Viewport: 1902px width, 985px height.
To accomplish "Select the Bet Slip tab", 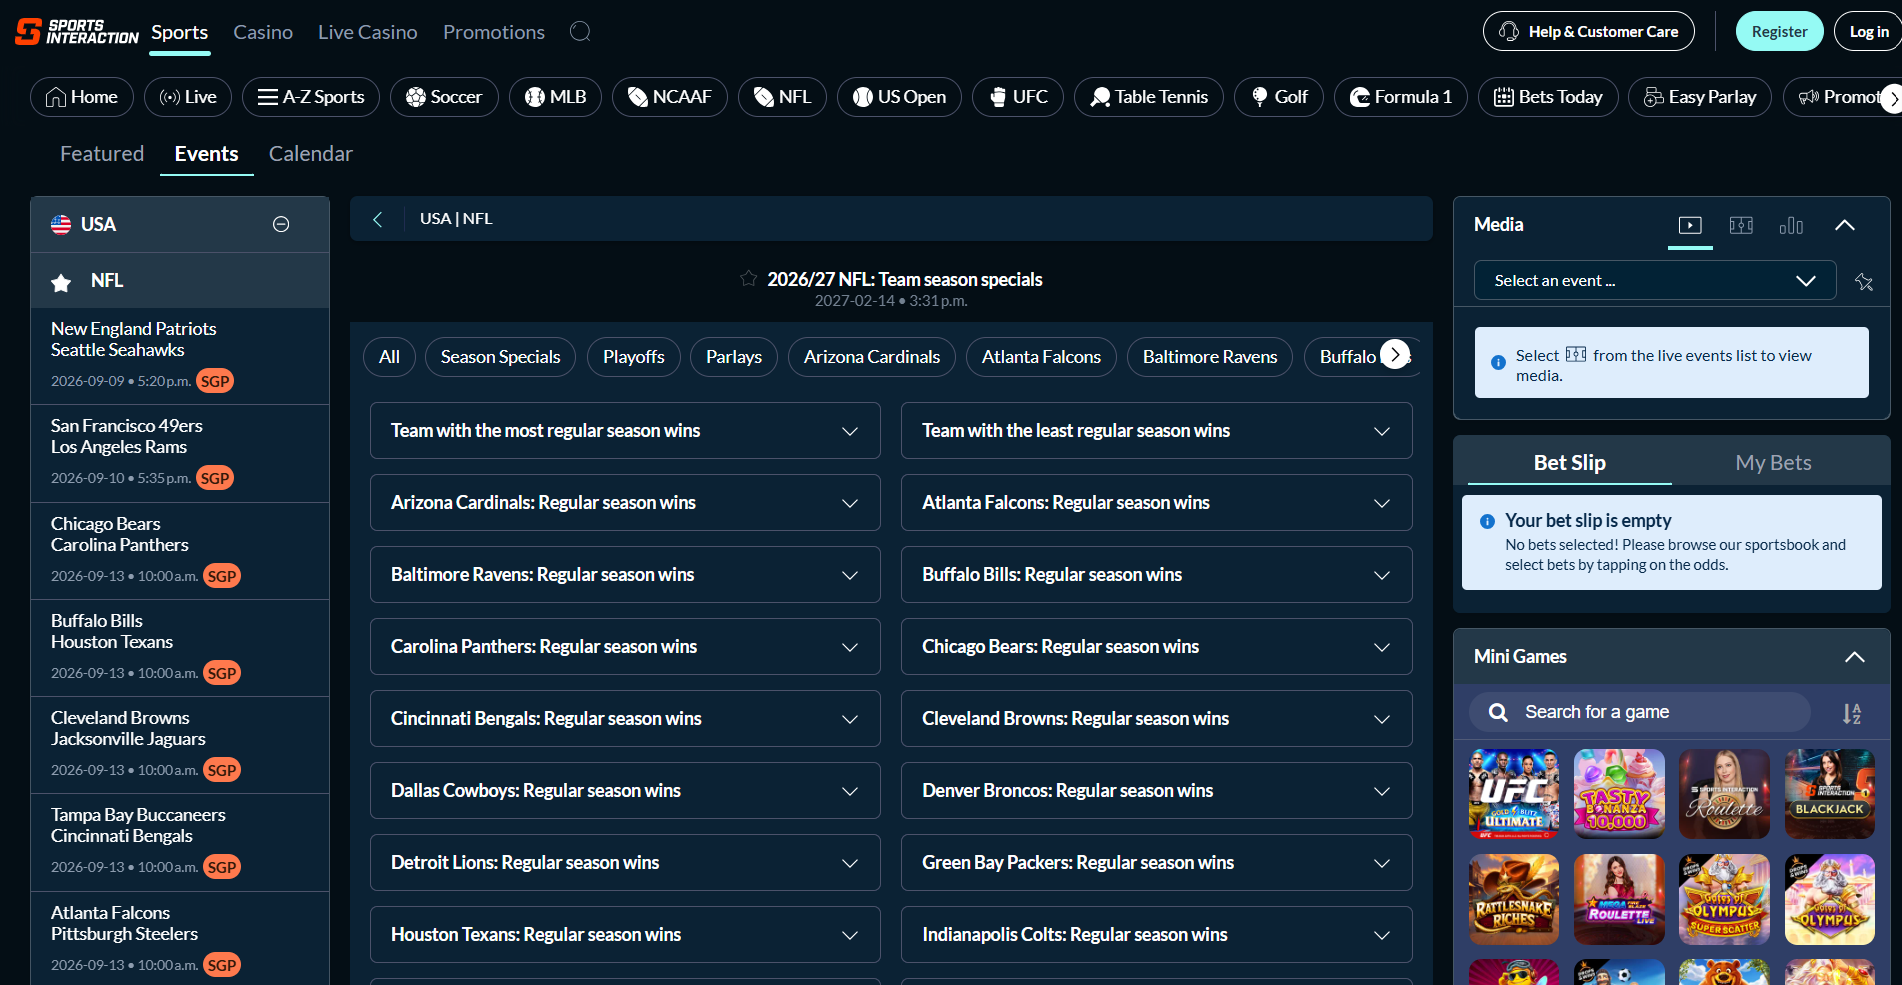I will pos(1569,462).
